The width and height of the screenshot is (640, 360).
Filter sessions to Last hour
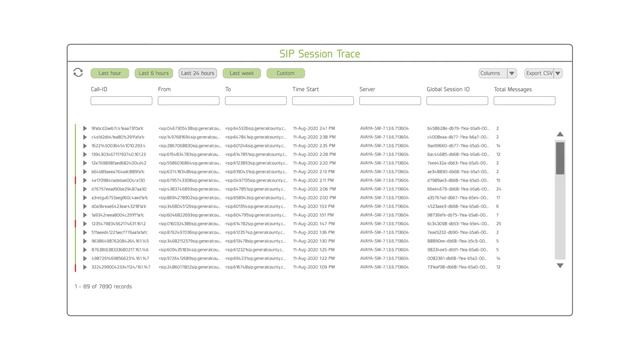[110, 73]
